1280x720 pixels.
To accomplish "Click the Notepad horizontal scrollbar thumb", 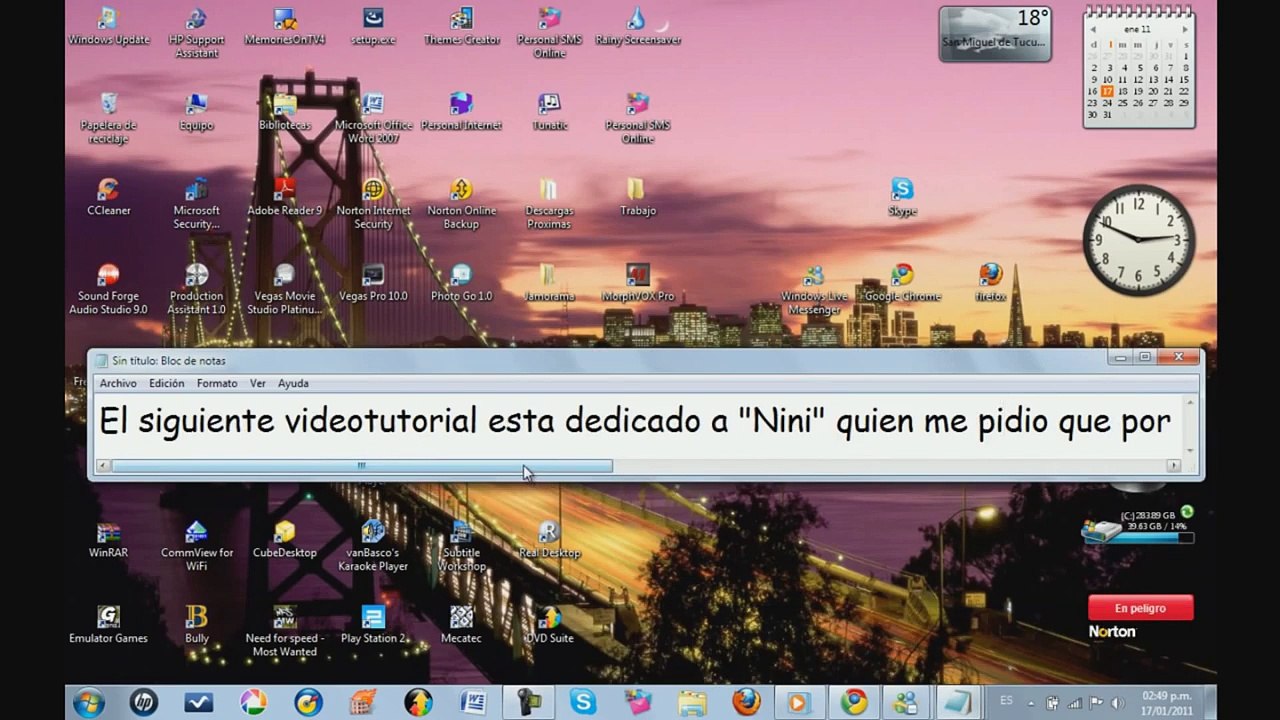I will pyautogui.click(x=362, y=466).
